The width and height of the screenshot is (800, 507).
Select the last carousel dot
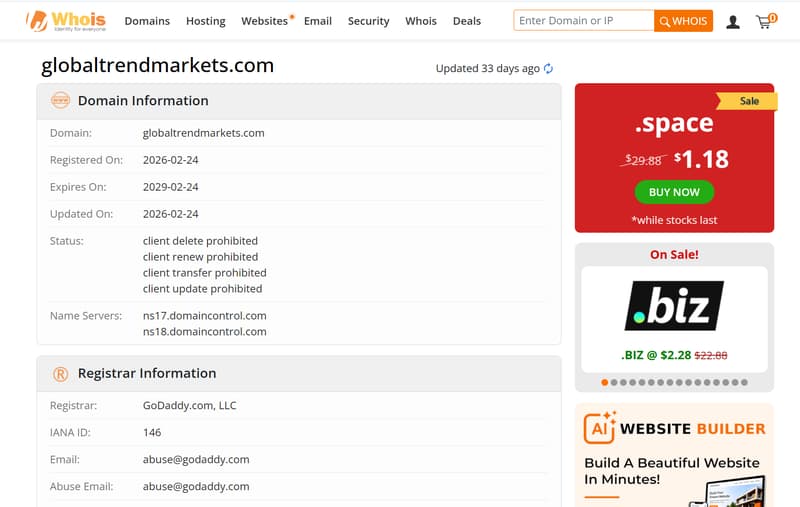point(744,382)
